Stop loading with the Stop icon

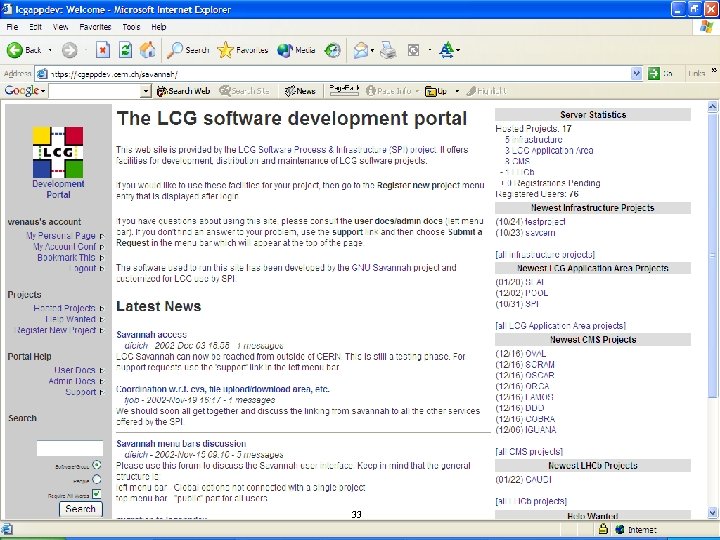tap(103, 50)
